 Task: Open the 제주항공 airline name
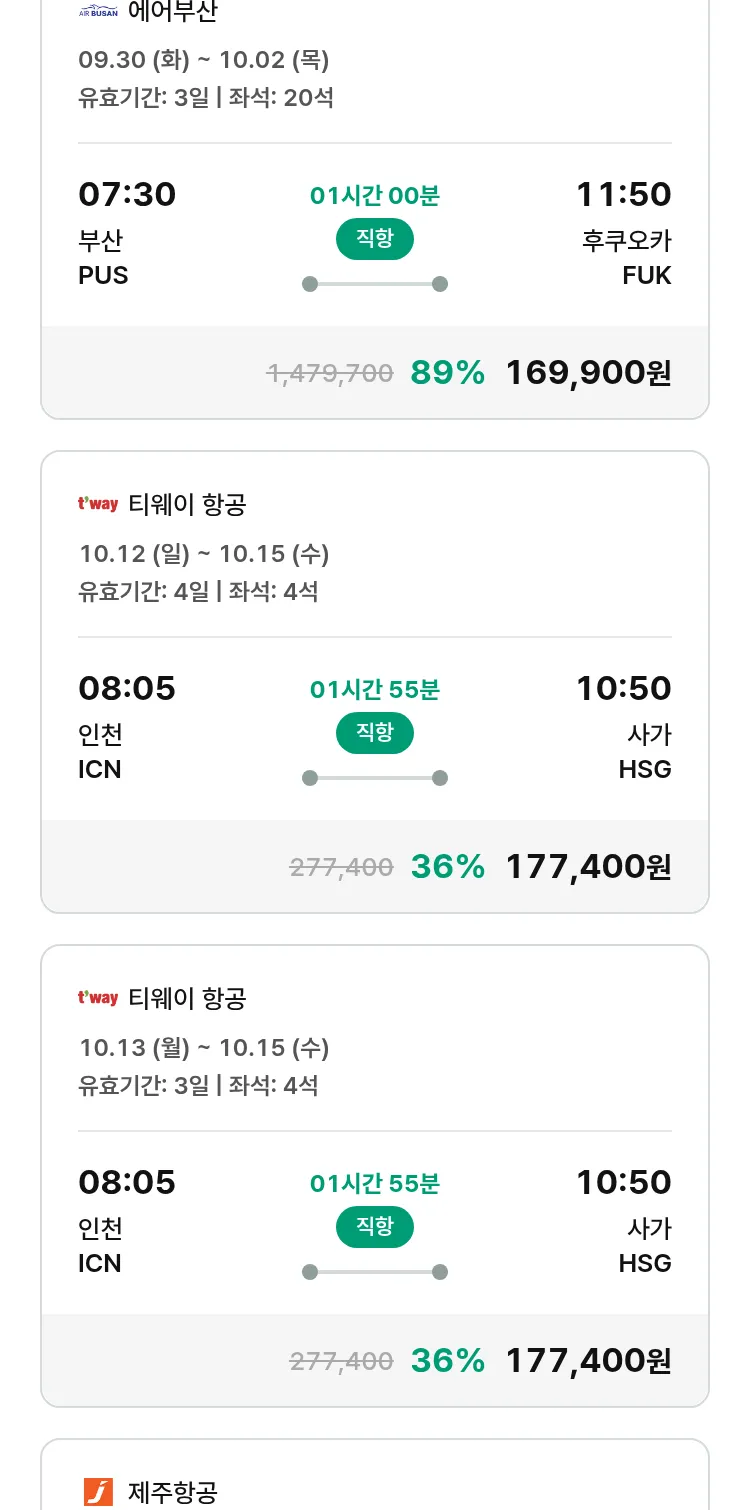[x=173, y=1492]
